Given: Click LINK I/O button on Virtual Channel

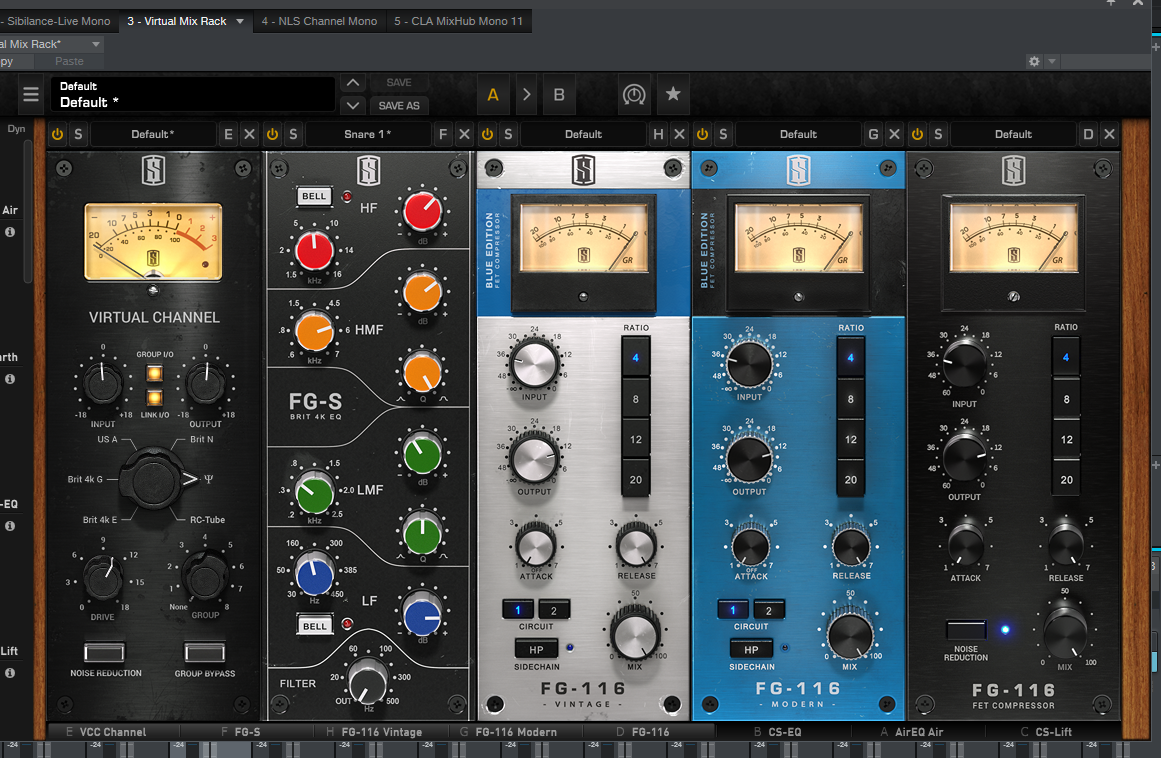Looking at the screenshot, I should point(155,398).
